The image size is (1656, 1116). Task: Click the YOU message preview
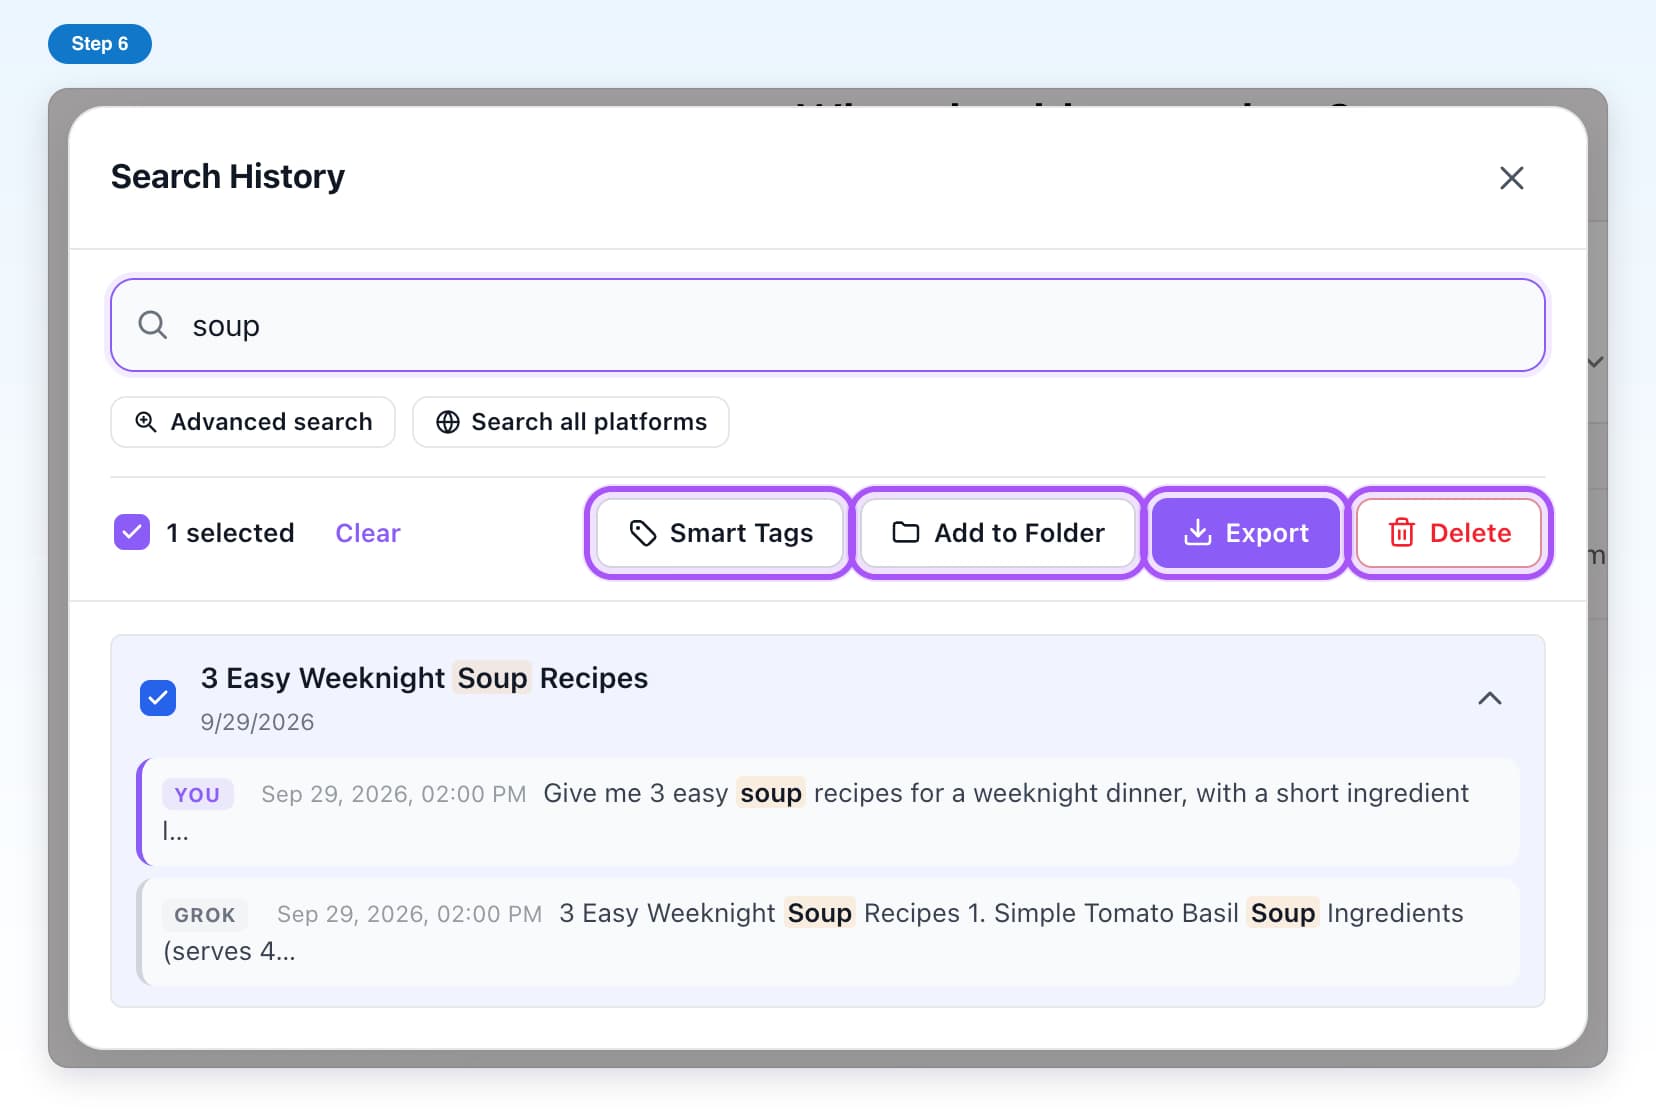[828, 811]
